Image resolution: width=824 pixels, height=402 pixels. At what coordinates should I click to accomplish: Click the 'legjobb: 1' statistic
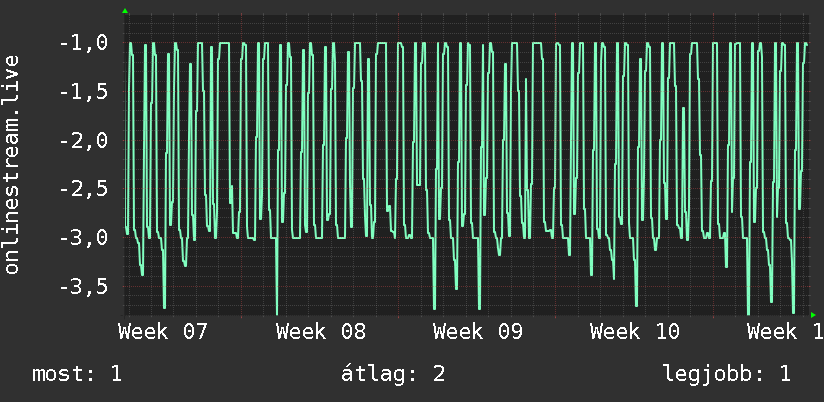727,374
